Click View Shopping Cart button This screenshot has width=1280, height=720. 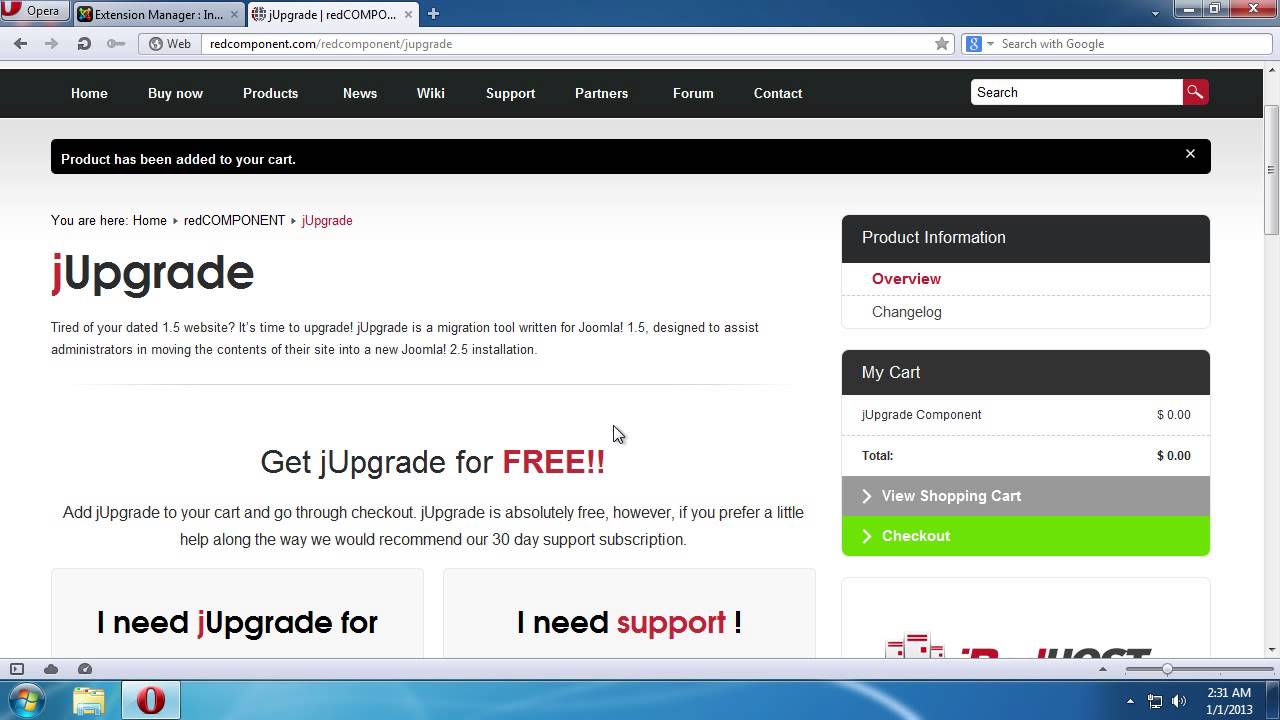click(1025, 496)
